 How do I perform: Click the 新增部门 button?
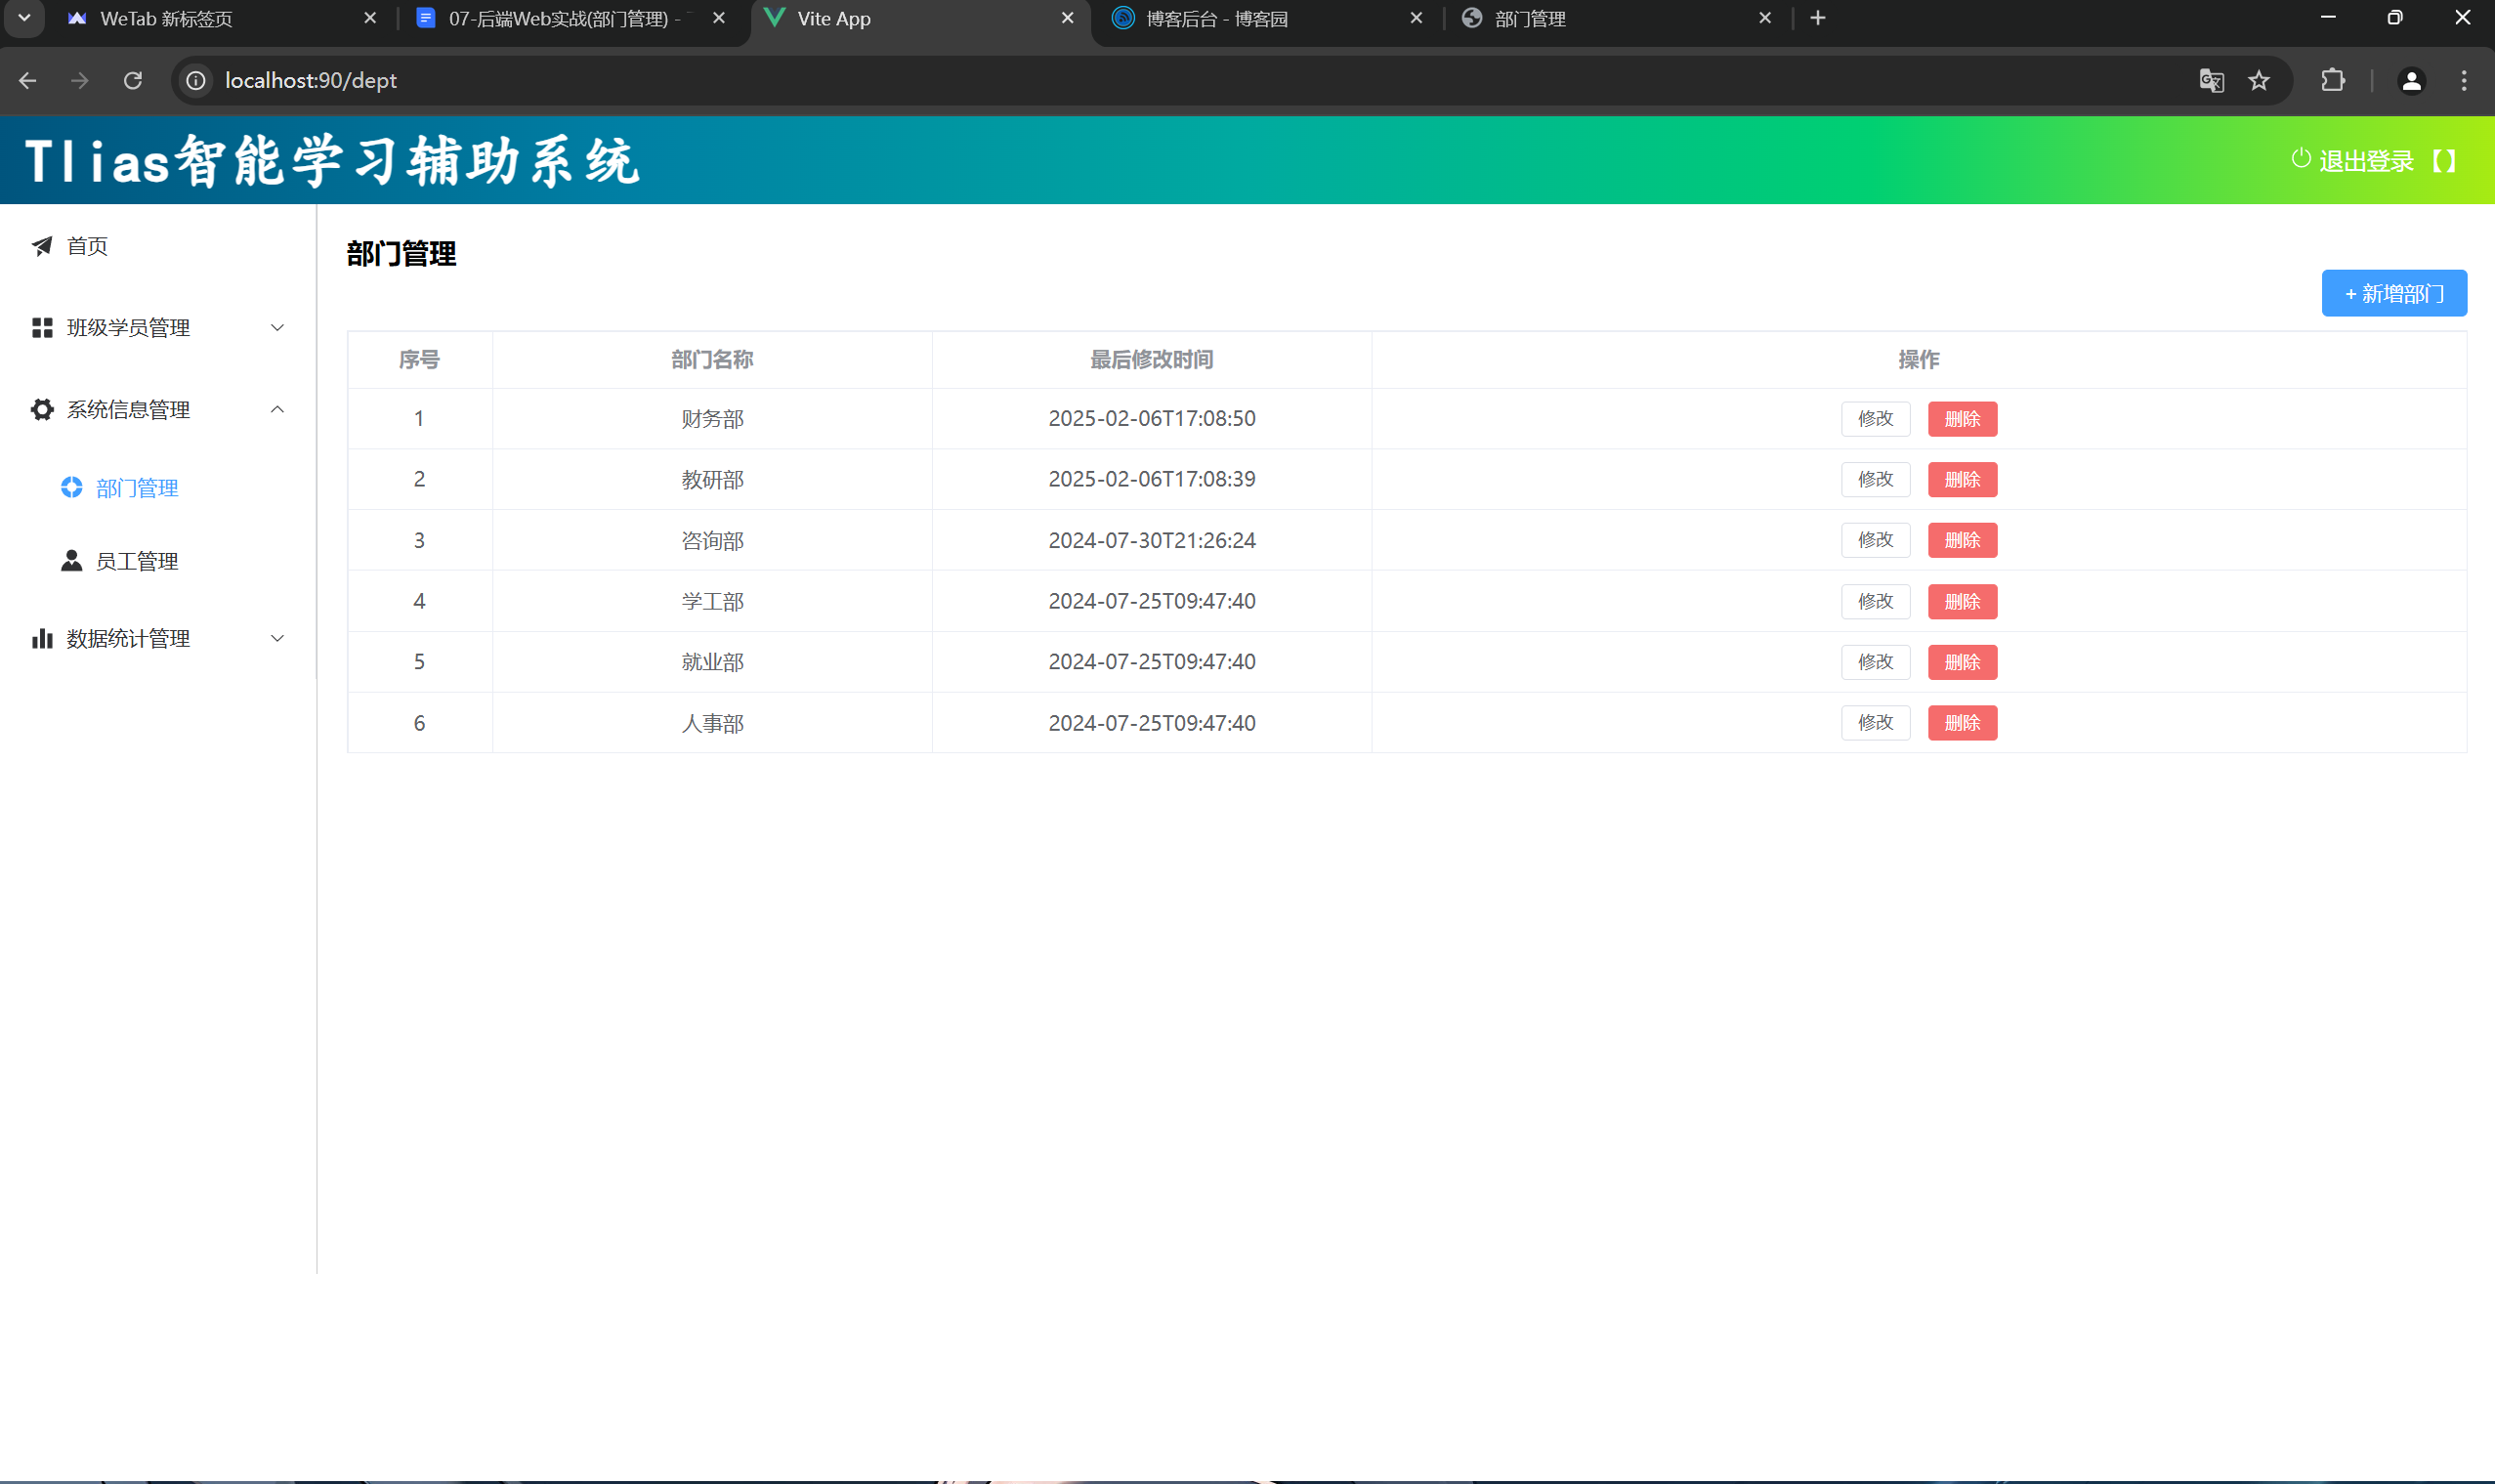click(2393, 294)
